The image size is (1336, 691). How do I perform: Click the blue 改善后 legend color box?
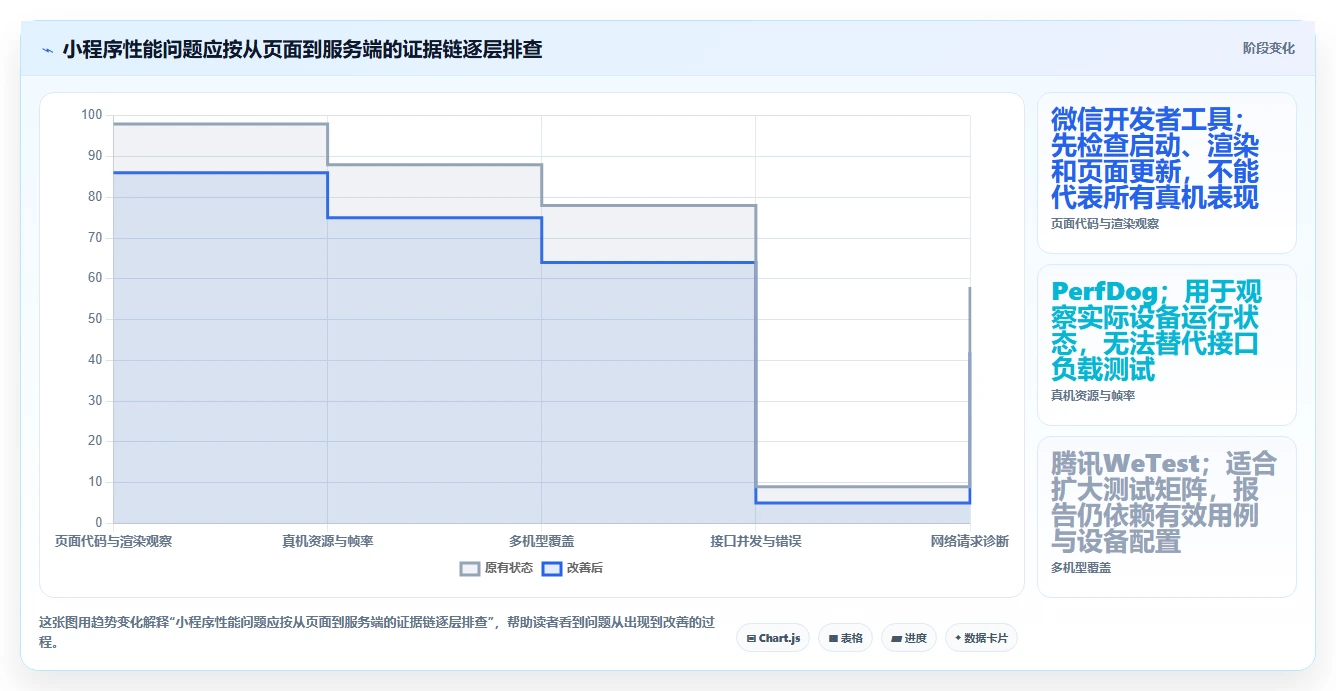(x=551, y=568)
